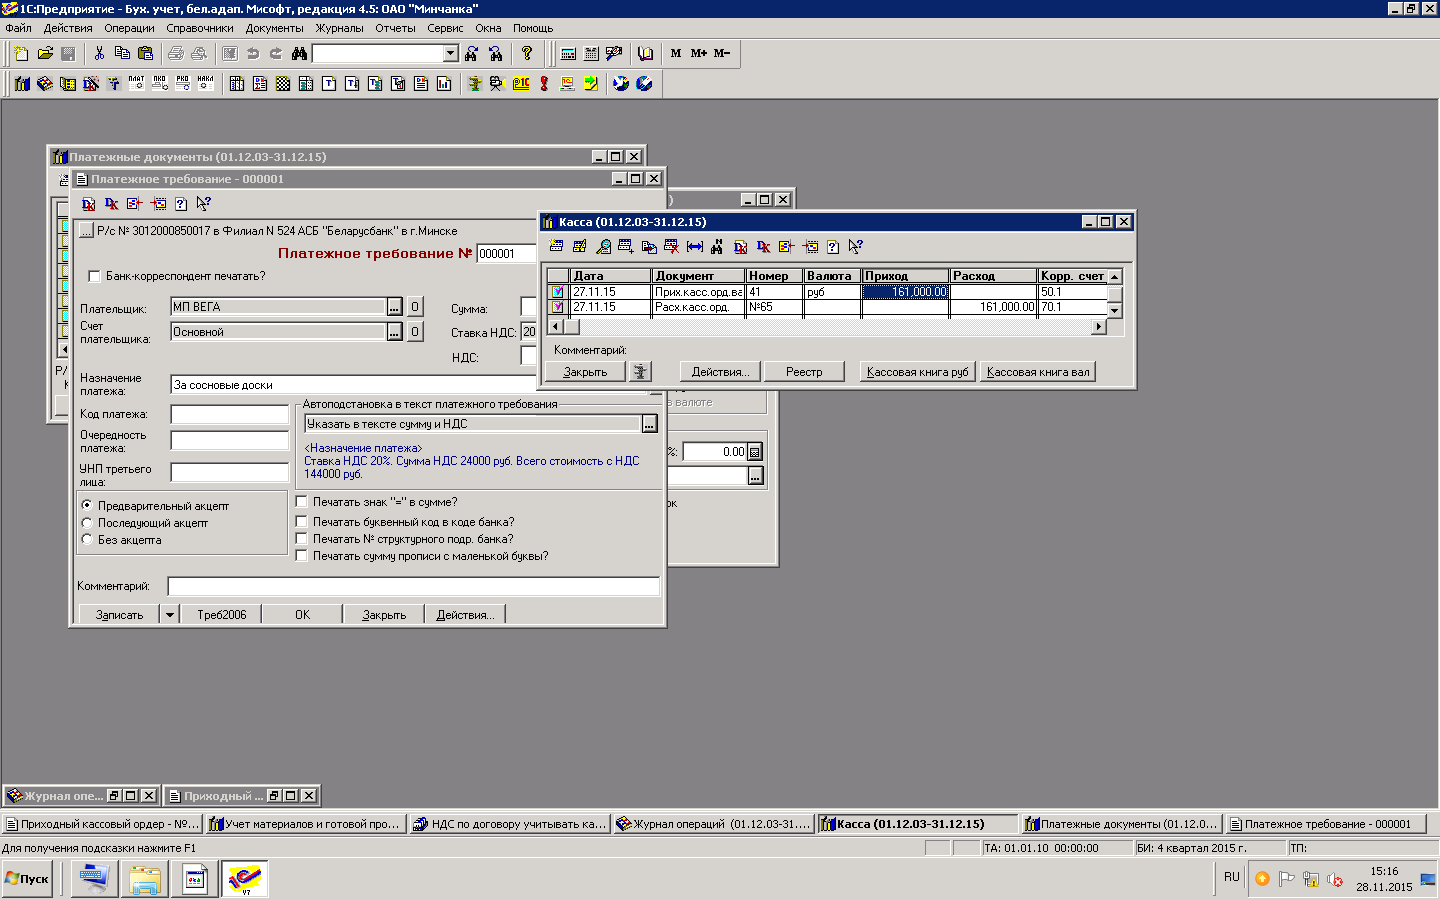Screen dimensions: 1440x900
Task: Open the main toolbar search combo box dropdown
Action: click(450, 53)
